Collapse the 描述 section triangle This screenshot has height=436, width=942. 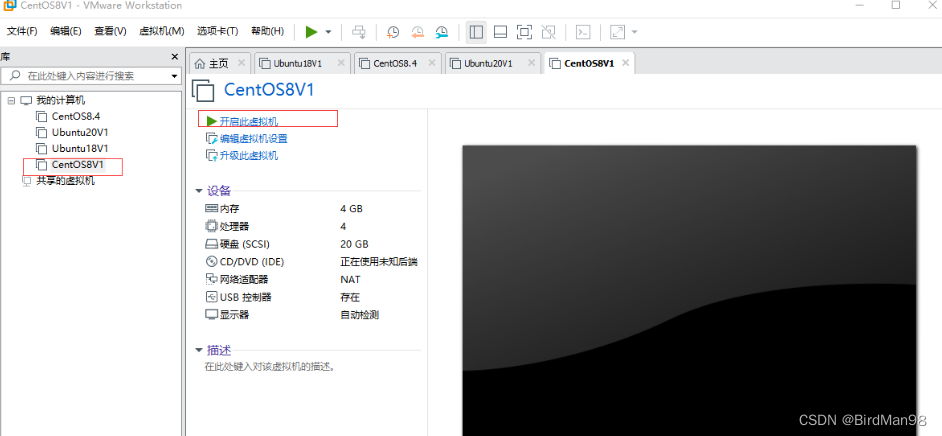pyautogui.click(x=199, y=351)
